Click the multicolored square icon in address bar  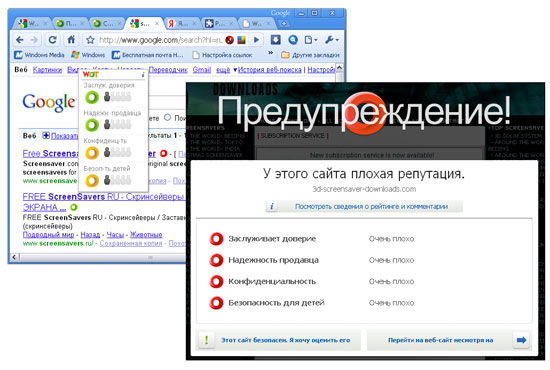click(241, 40)
